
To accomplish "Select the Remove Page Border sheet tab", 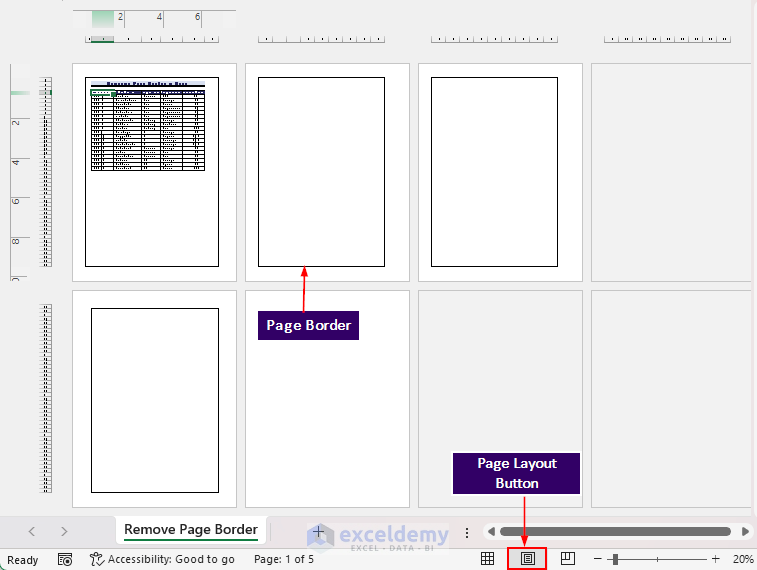I will 191,529.
